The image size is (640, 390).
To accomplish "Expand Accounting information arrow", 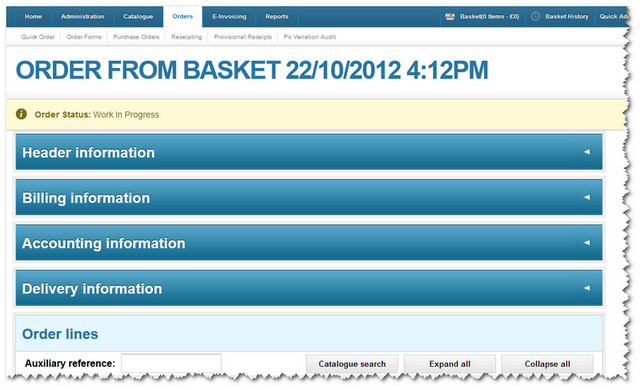I will 587,242.
